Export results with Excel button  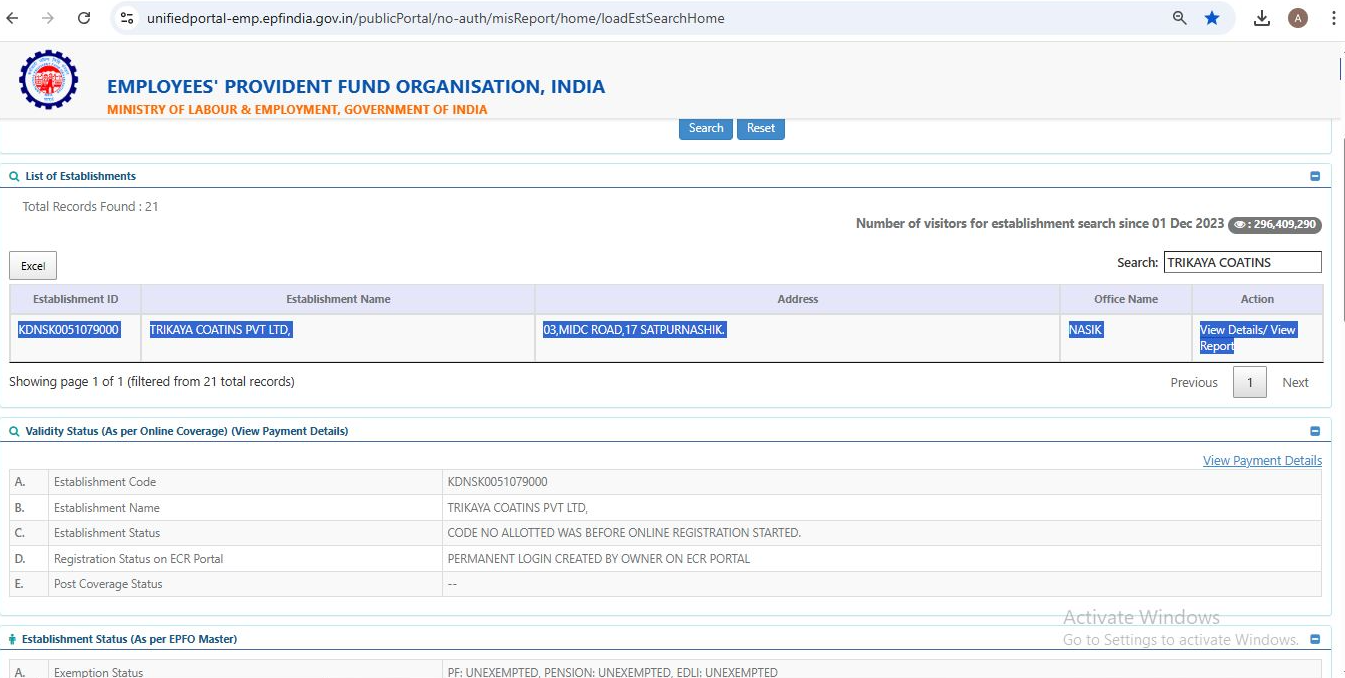pyautogui.click(x=33, y=266)
